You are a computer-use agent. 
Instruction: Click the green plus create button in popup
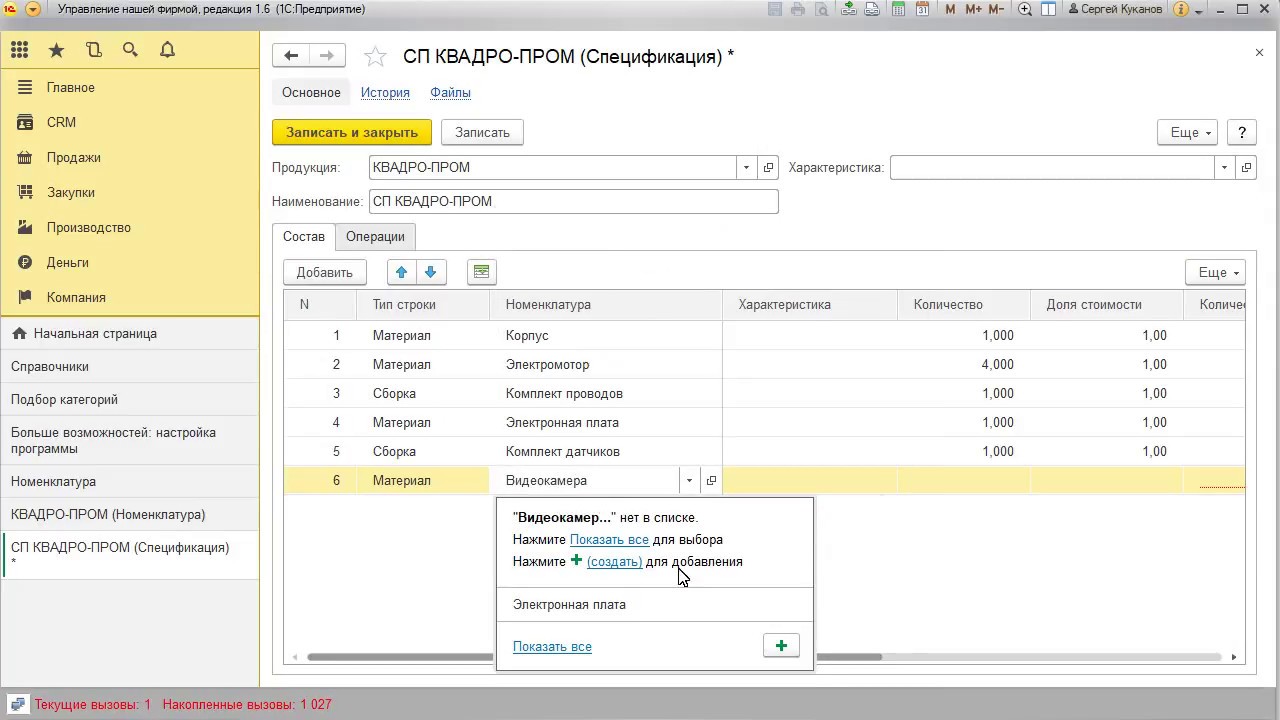point(781,646)
